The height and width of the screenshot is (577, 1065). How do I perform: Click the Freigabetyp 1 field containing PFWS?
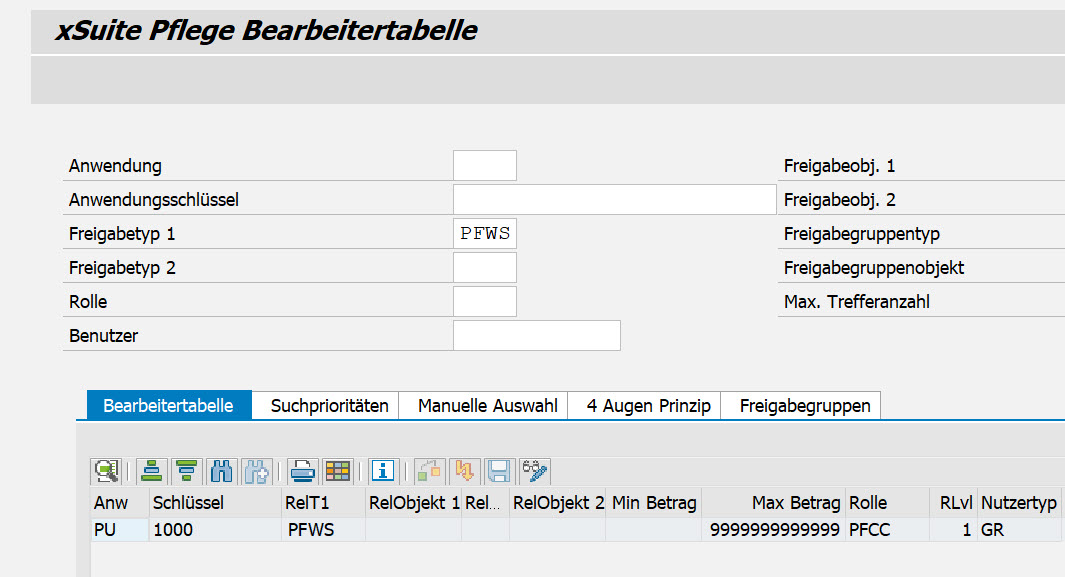pyautogui.click(x=484, y=234)
